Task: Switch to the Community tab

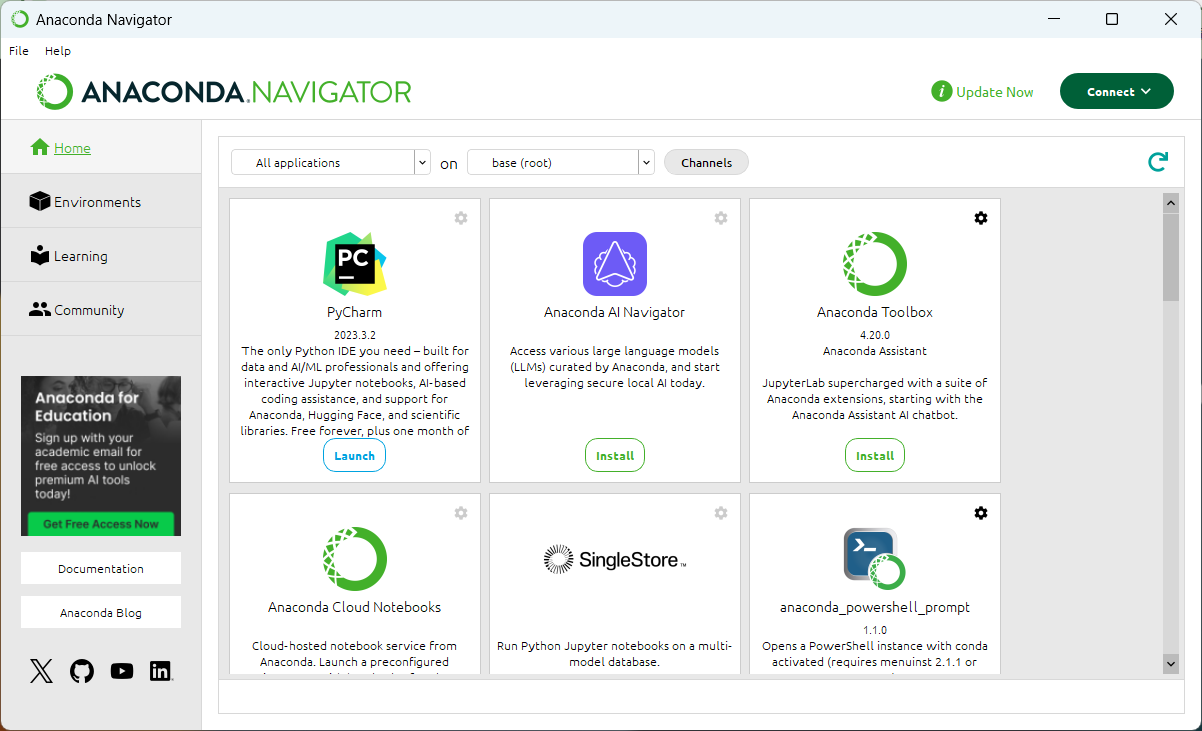Action: coord(101,310)
